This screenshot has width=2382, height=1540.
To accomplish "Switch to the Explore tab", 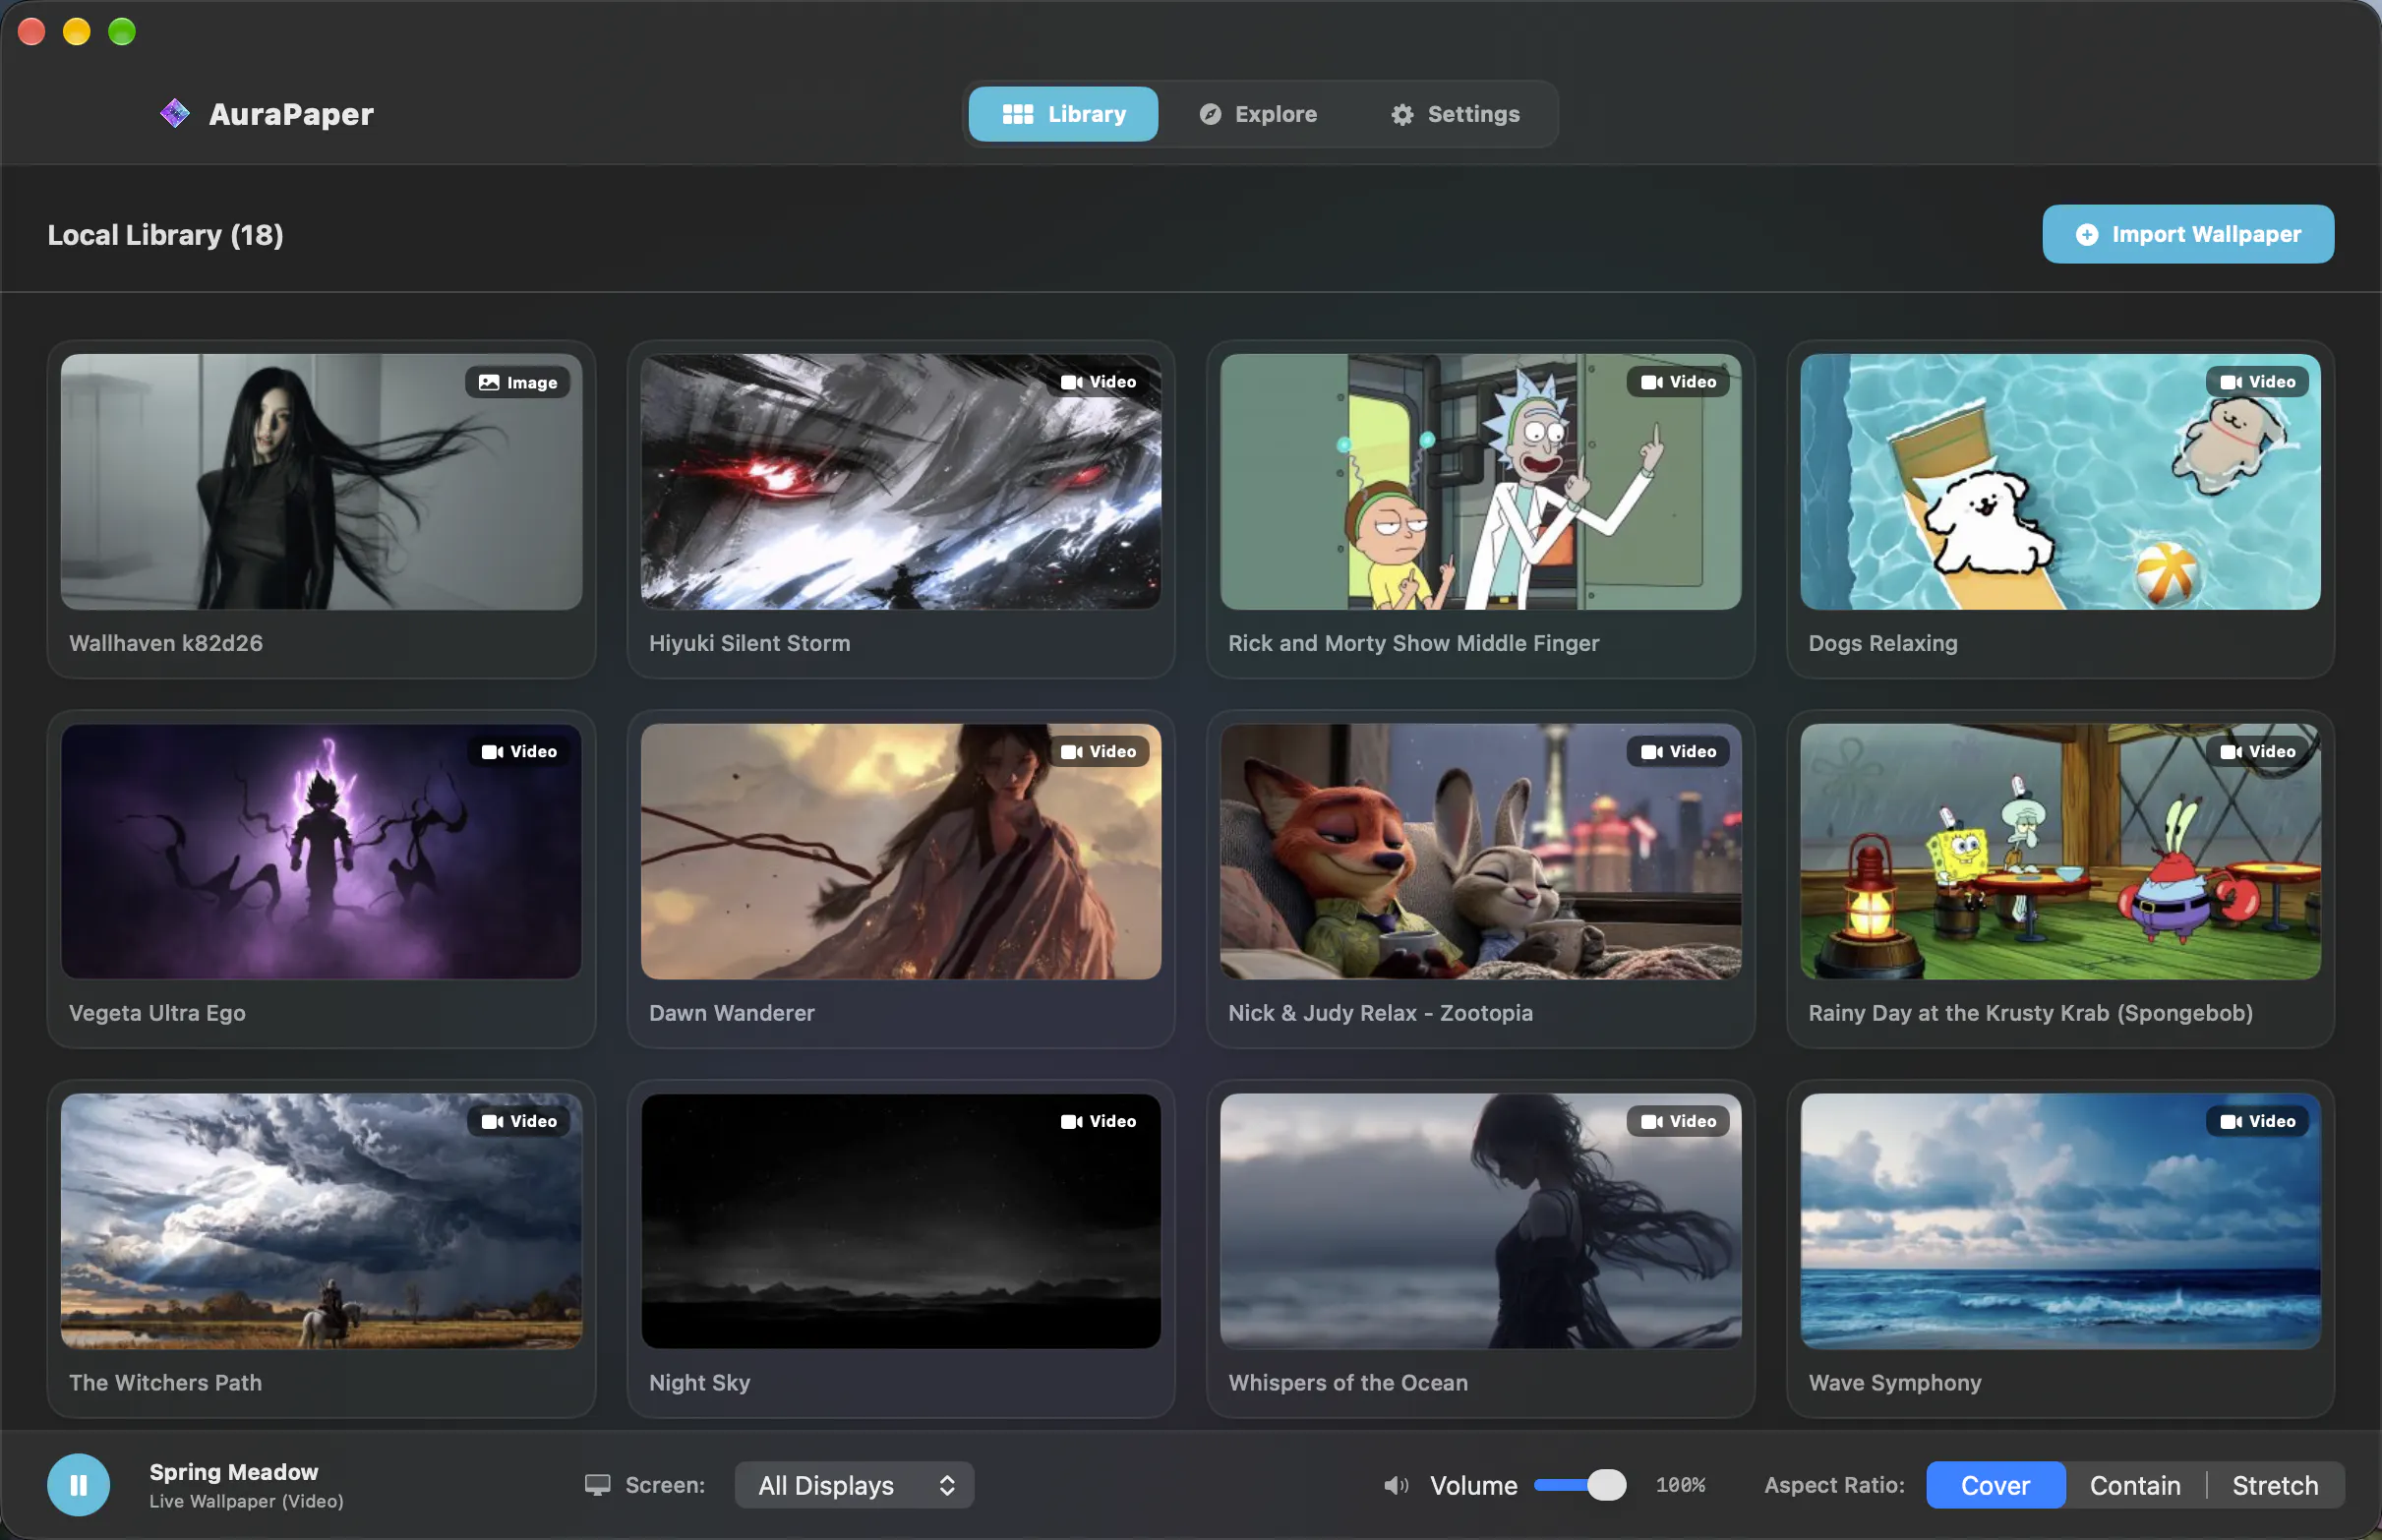I will 1258,114.
